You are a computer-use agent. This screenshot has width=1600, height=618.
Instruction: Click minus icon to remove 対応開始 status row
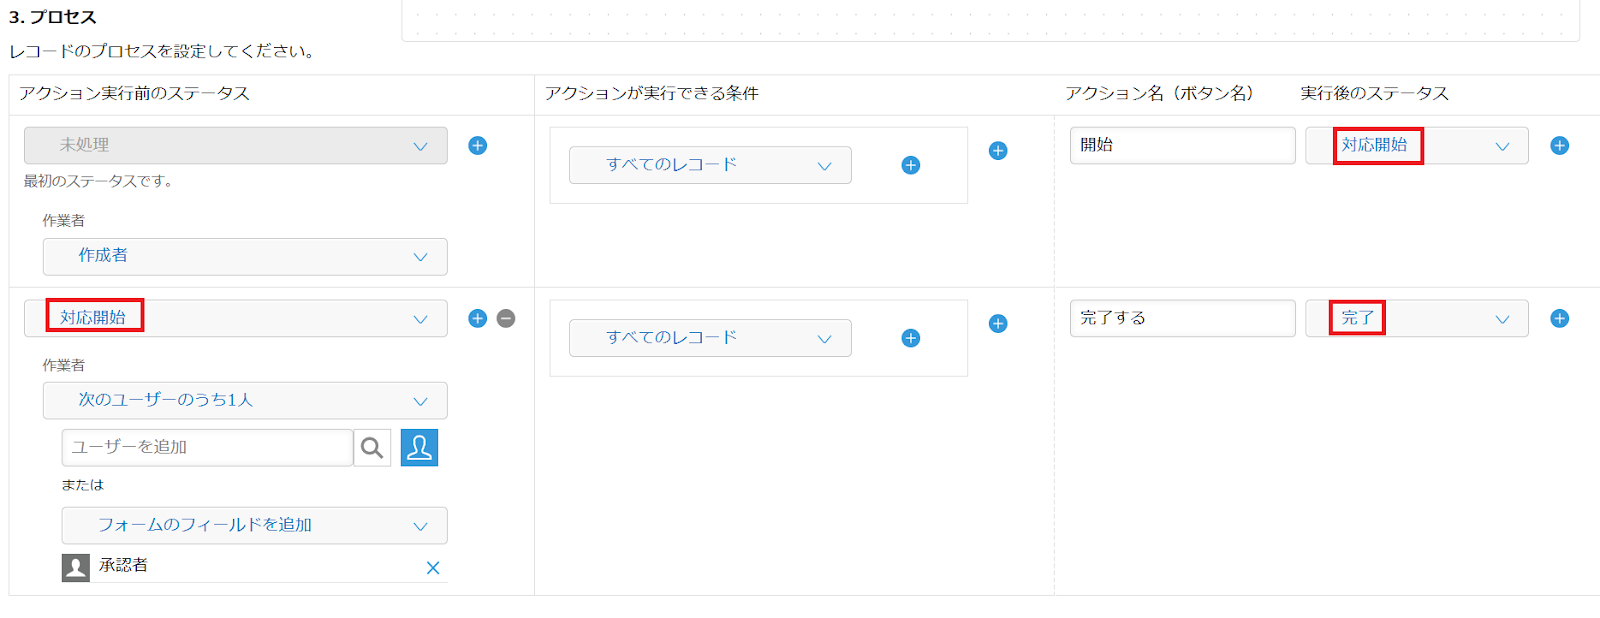pyautogui.click(x=506, y=319)
